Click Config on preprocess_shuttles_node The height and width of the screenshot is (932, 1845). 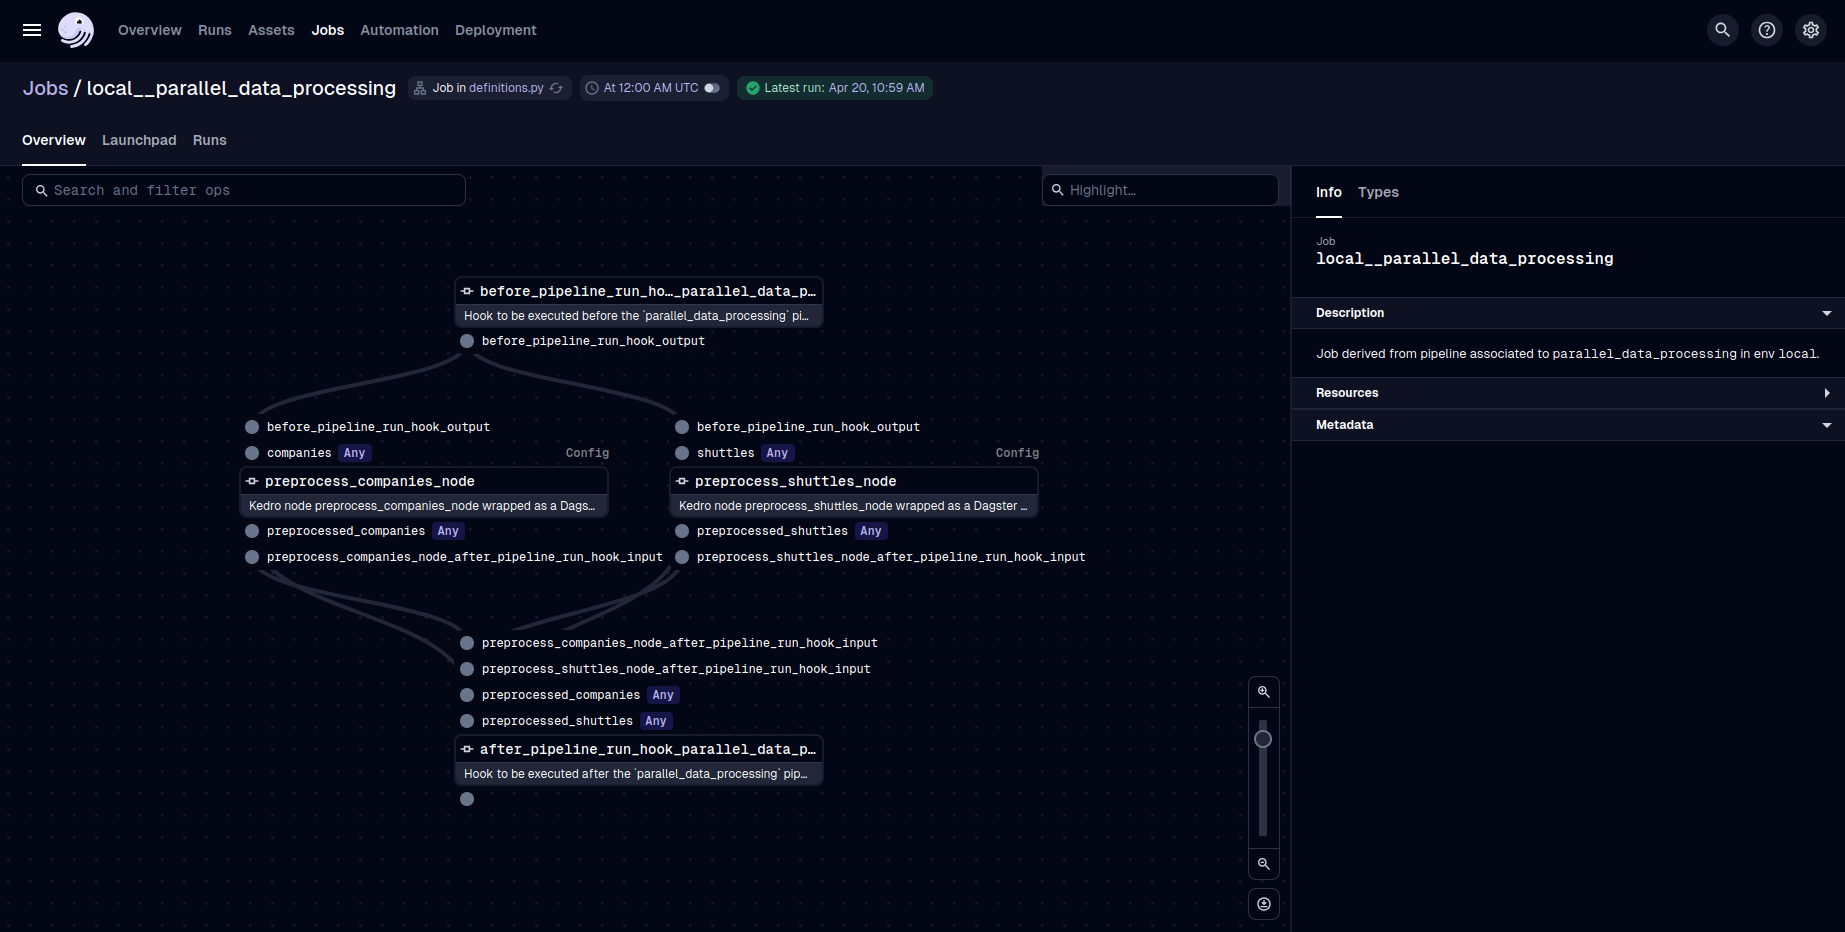pos(1017,453)
